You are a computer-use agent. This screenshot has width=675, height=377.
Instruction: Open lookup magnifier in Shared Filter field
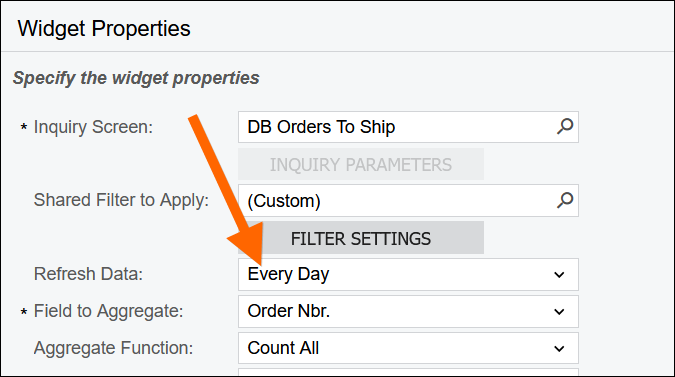pyautogui.click(x=565, y=200)
